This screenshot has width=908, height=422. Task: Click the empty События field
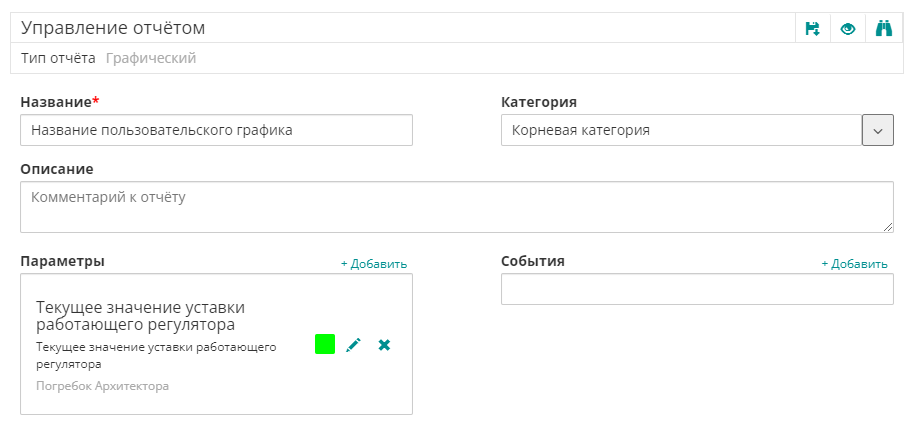[x=696, y=289]
